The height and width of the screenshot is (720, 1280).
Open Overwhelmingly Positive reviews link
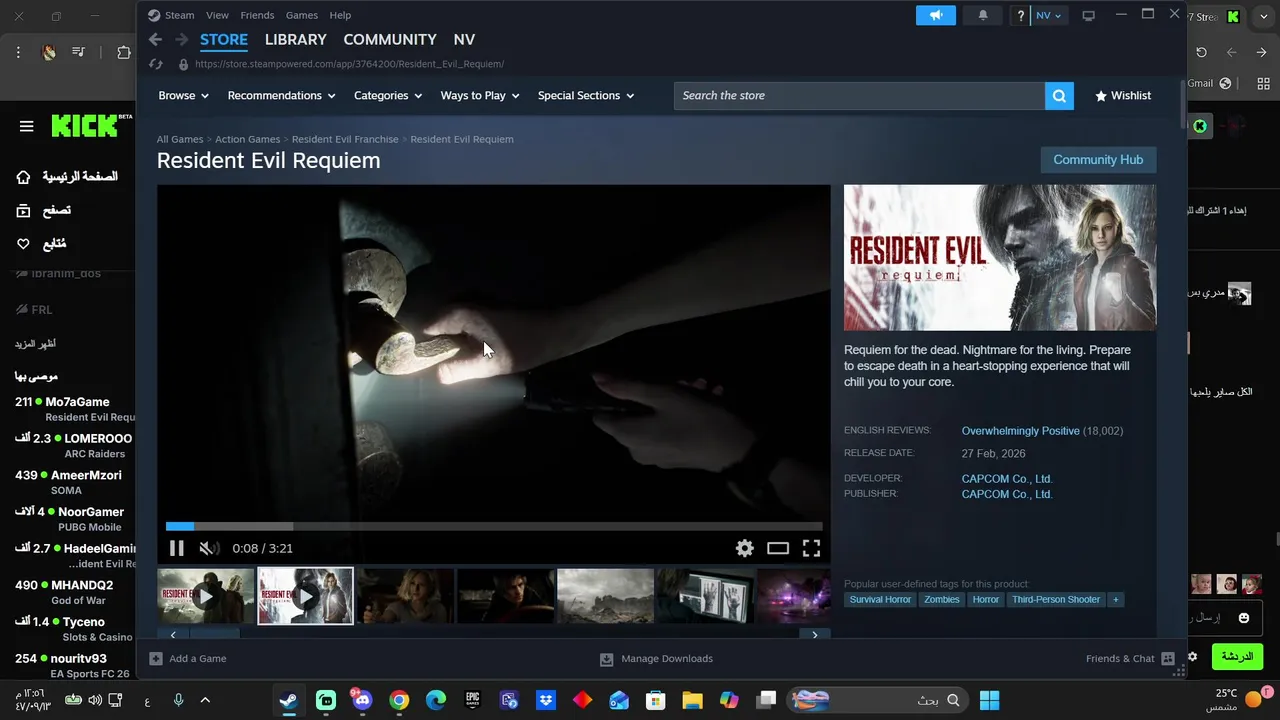click(x=1020, y=431)
